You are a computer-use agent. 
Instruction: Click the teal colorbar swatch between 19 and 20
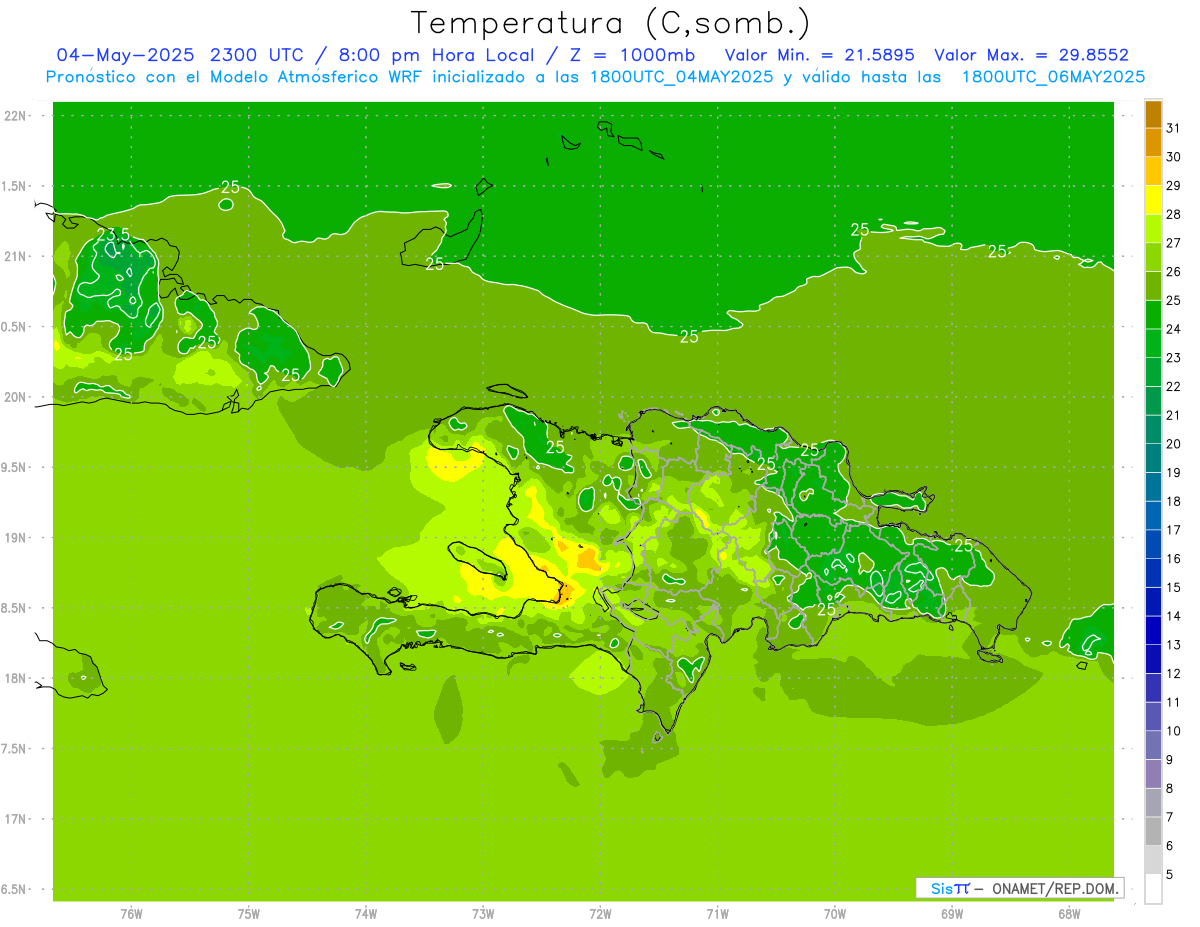(1153, 458)
